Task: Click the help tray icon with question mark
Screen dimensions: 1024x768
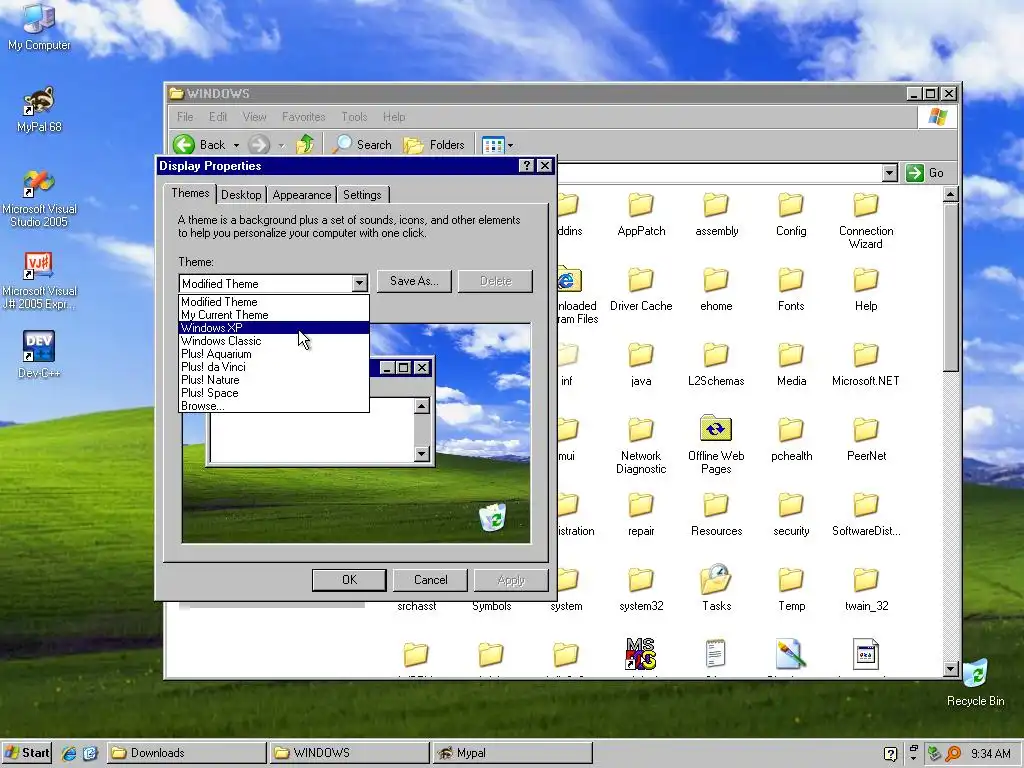Action: (x=889, y=754)
